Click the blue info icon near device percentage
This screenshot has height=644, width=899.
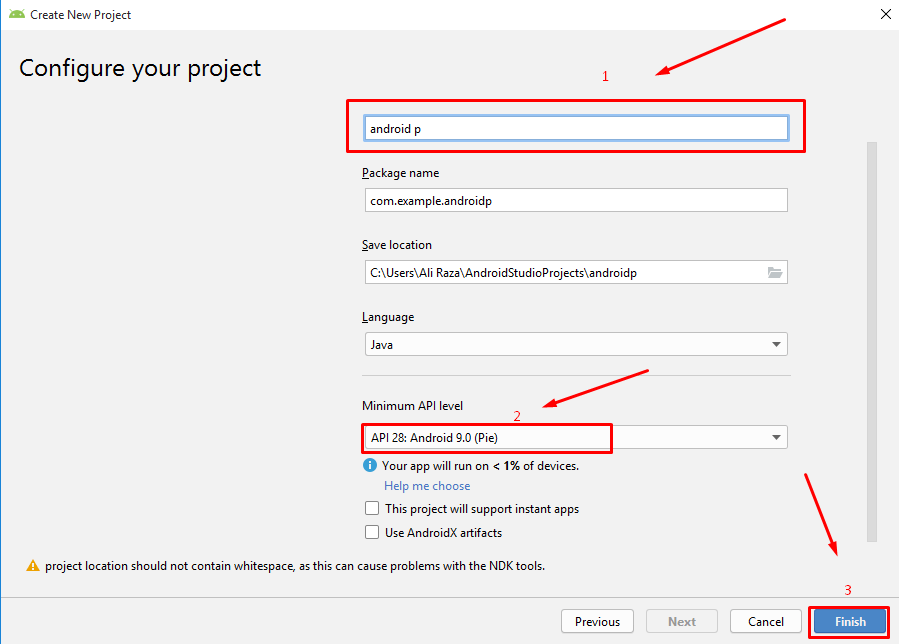pyautogui.click(x=370, y=466)
